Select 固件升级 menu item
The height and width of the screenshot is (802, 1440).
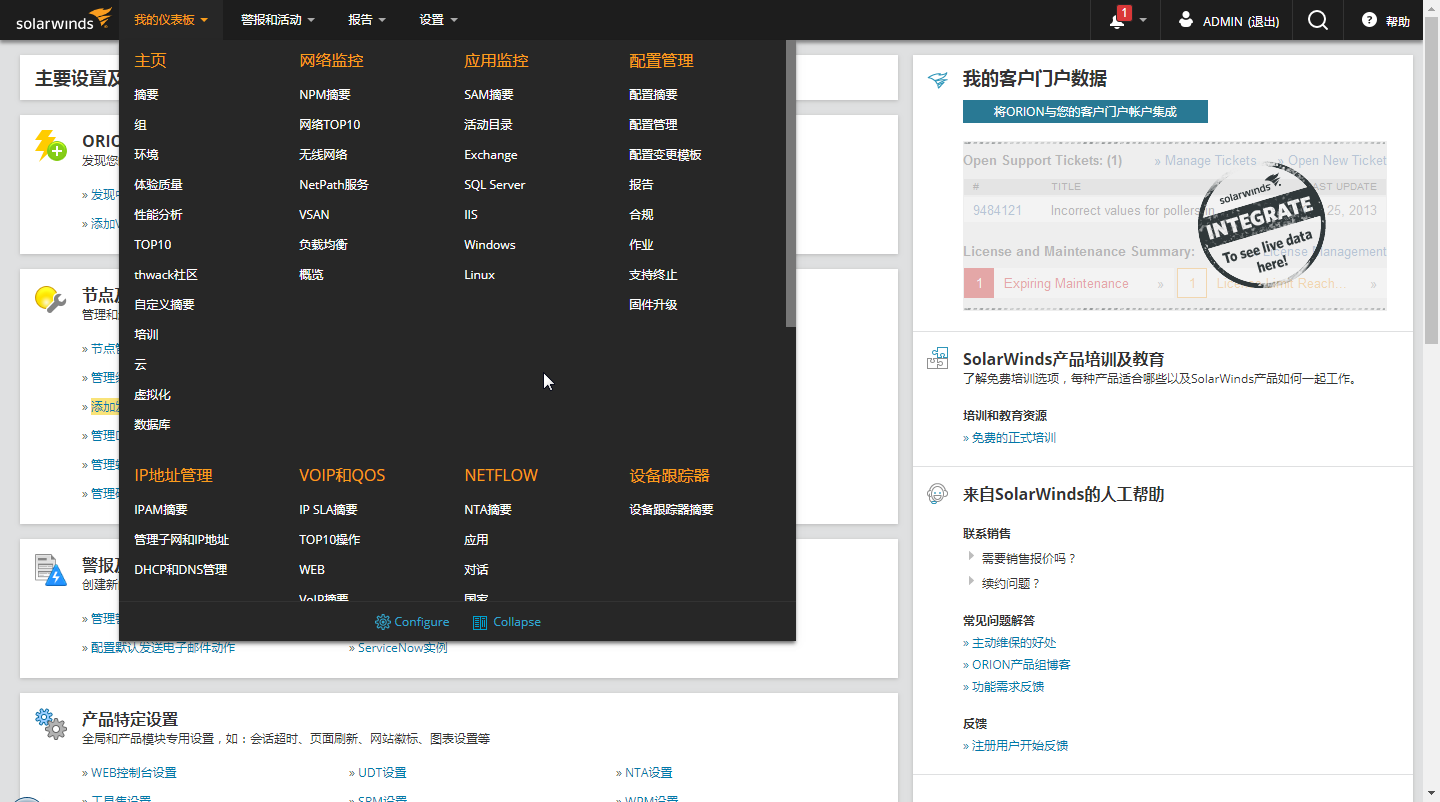pos(653,305)
